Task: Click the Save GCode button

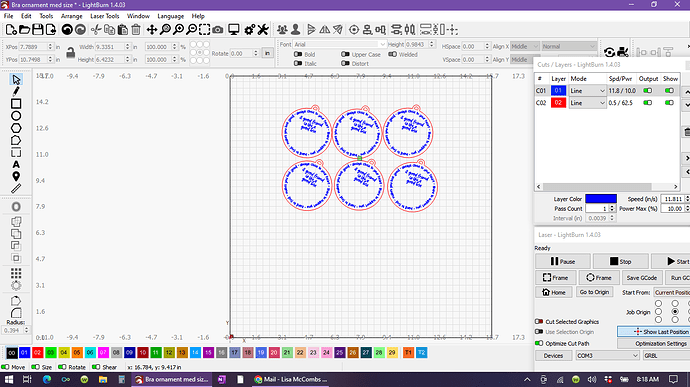Action: tap(642, 278)
